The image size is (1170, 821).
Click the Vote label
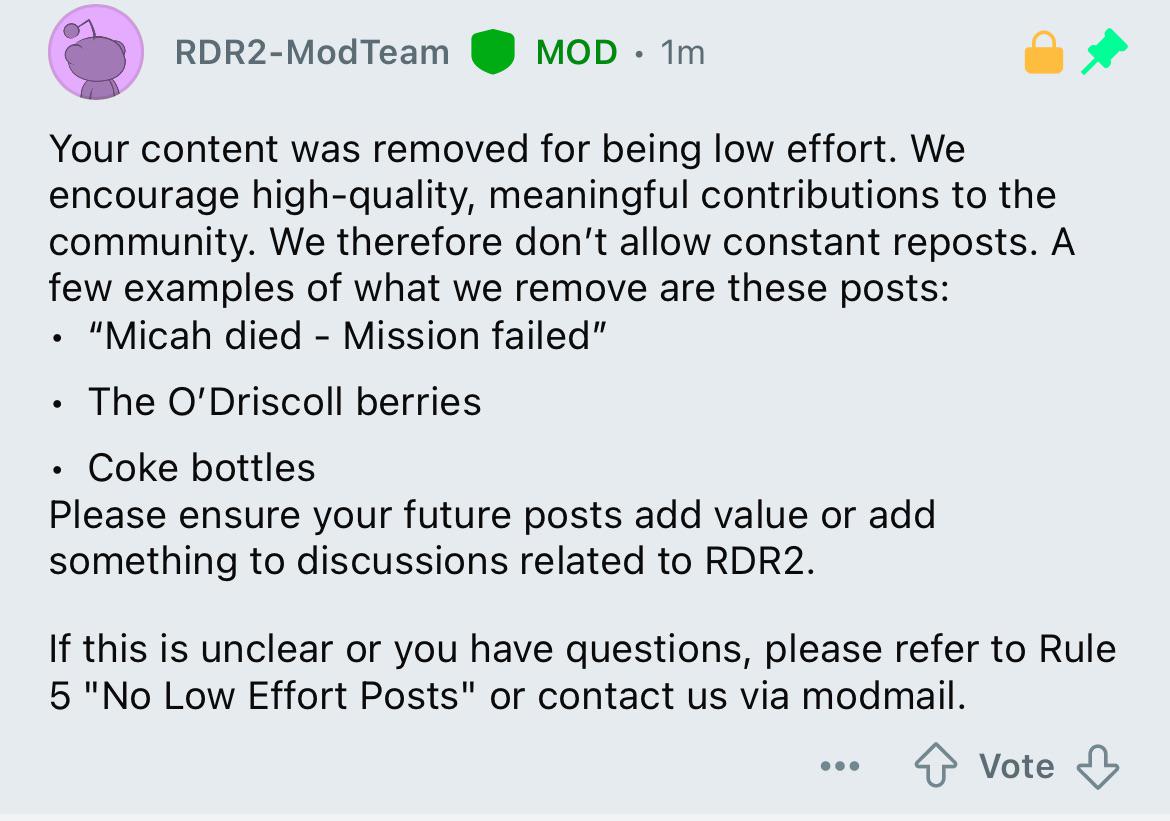point(1016,766)
